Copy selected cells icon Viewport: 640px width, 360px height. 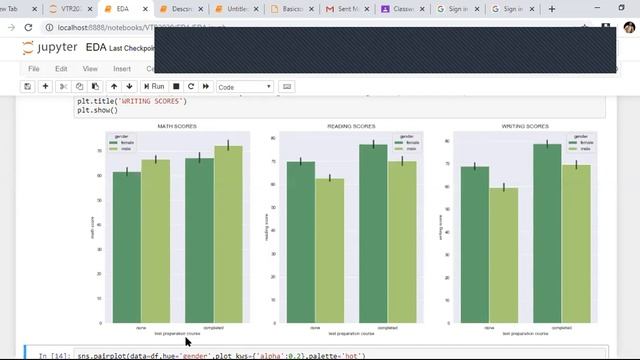point(79,87)
